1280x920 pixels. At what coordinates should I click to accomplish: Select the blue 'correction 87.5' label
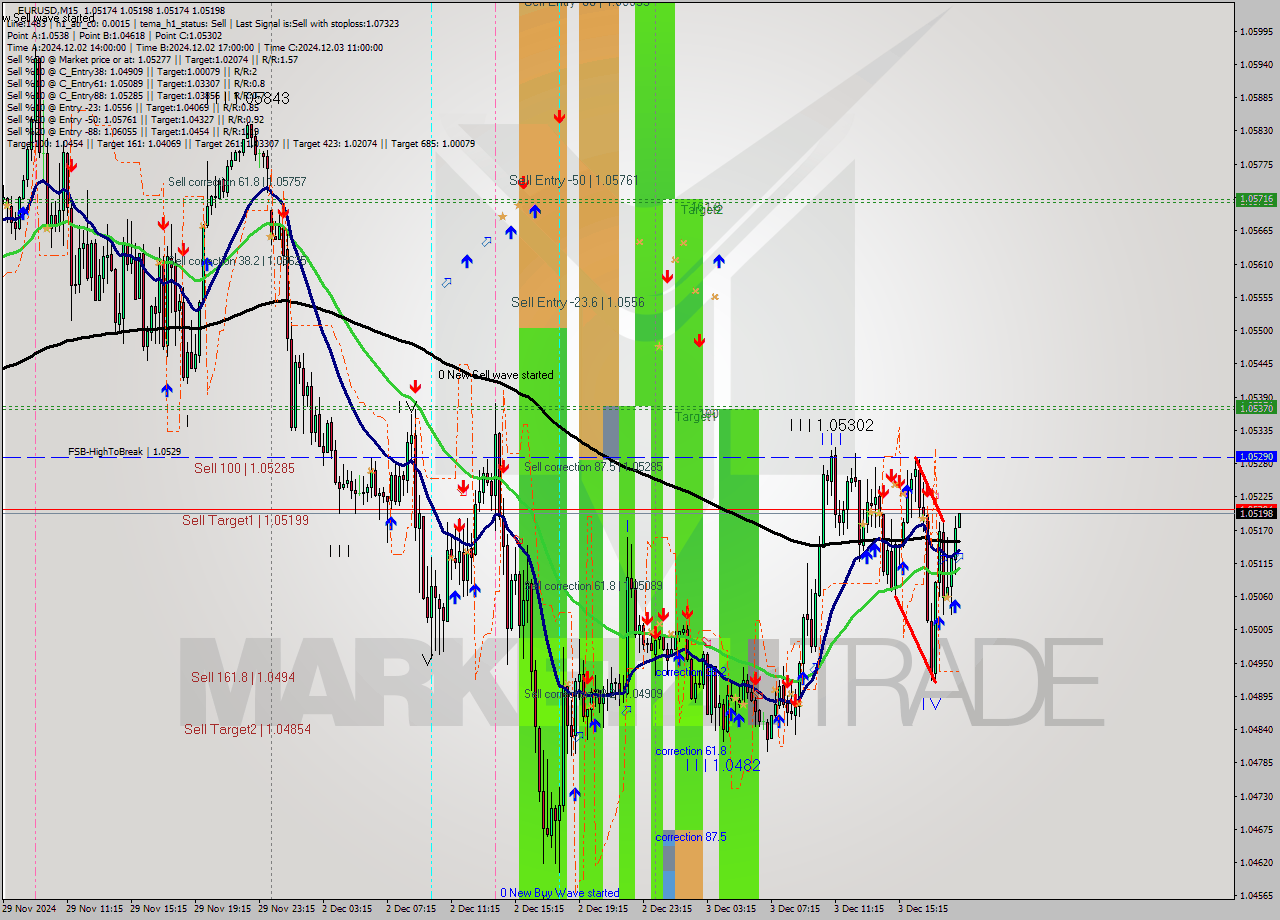tap(691, 837)
